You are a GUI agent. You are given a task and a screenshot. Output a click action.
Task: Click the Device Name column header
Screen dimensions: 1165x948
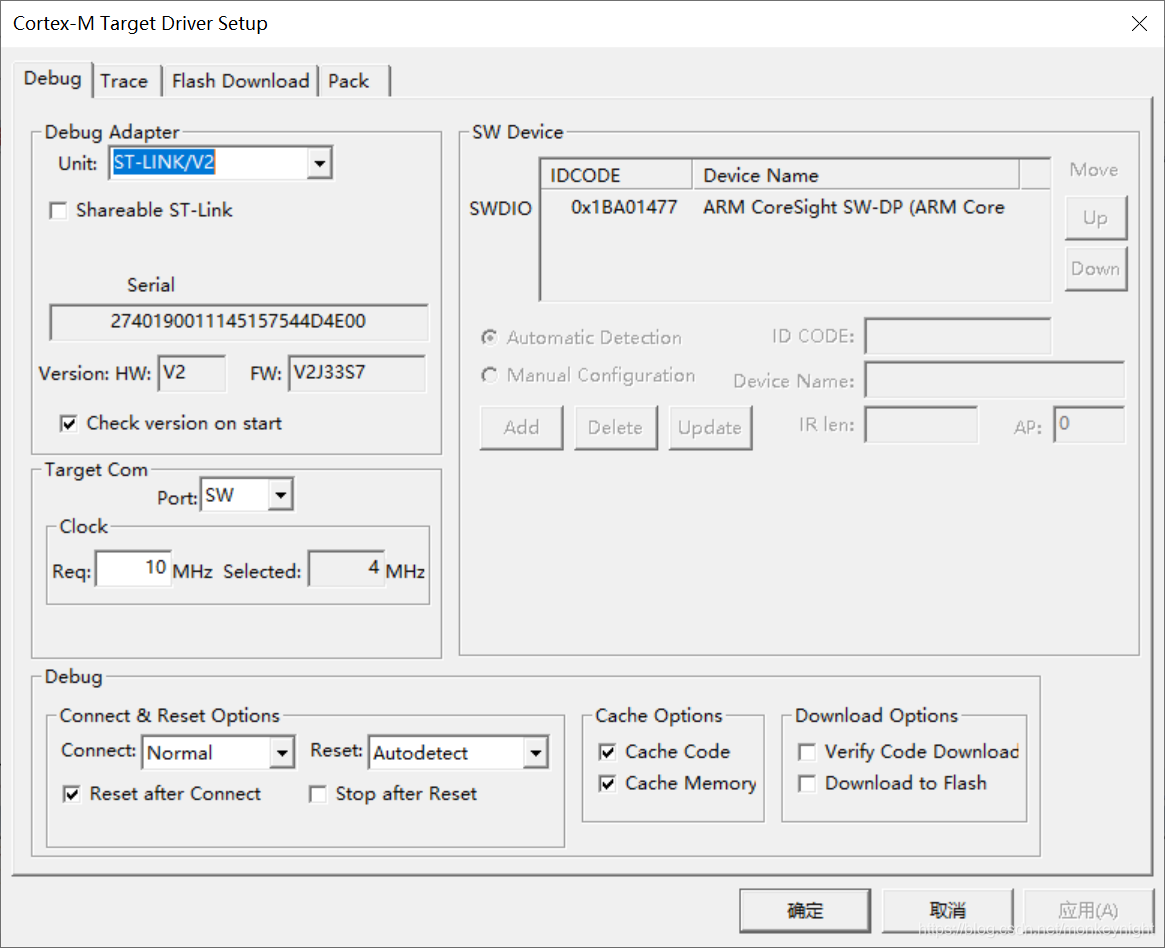(x=855, y=175)
